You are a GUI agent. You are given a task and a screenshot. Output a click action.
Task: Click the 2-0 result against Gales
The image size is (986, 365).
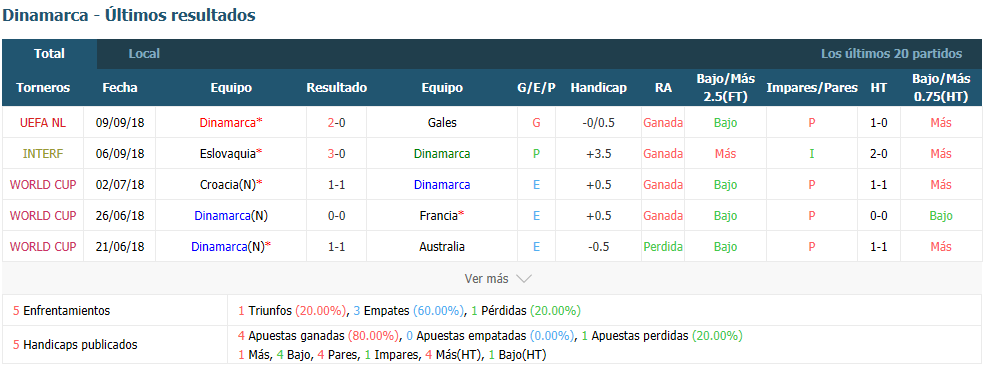click(336, 123)
